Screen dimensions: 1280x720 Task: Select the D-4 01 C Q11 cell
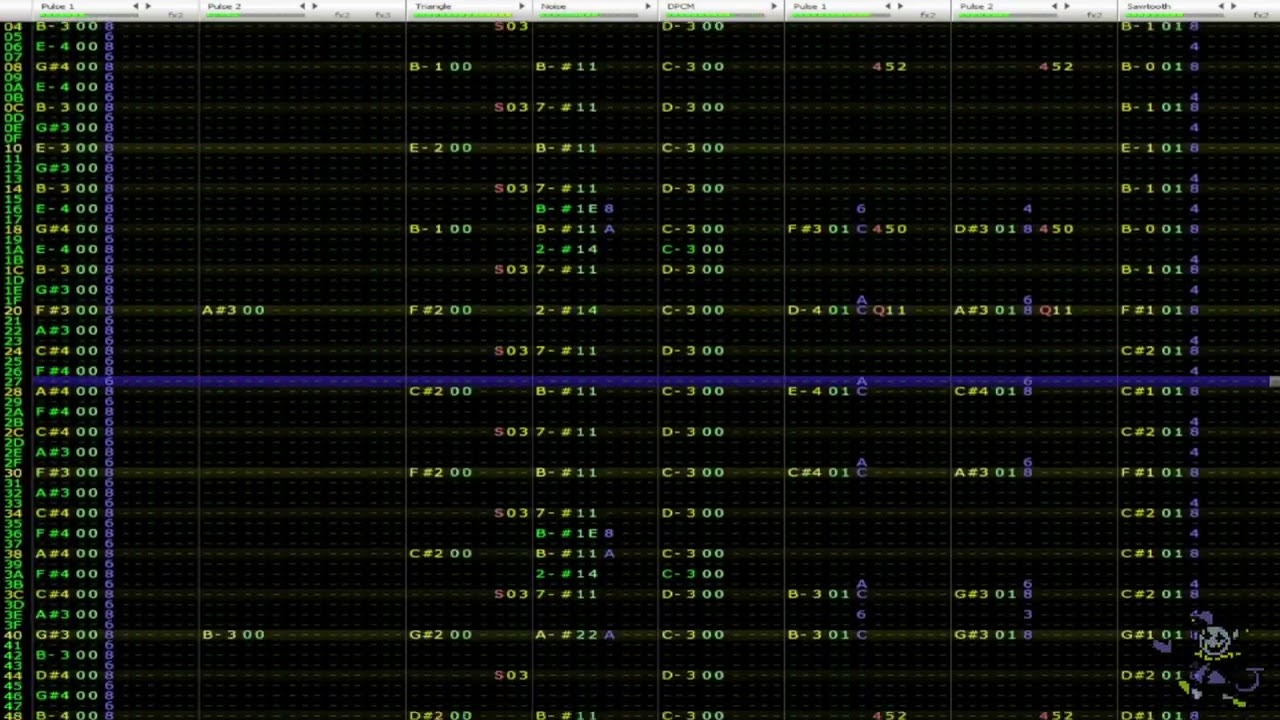tap(848, 310)
